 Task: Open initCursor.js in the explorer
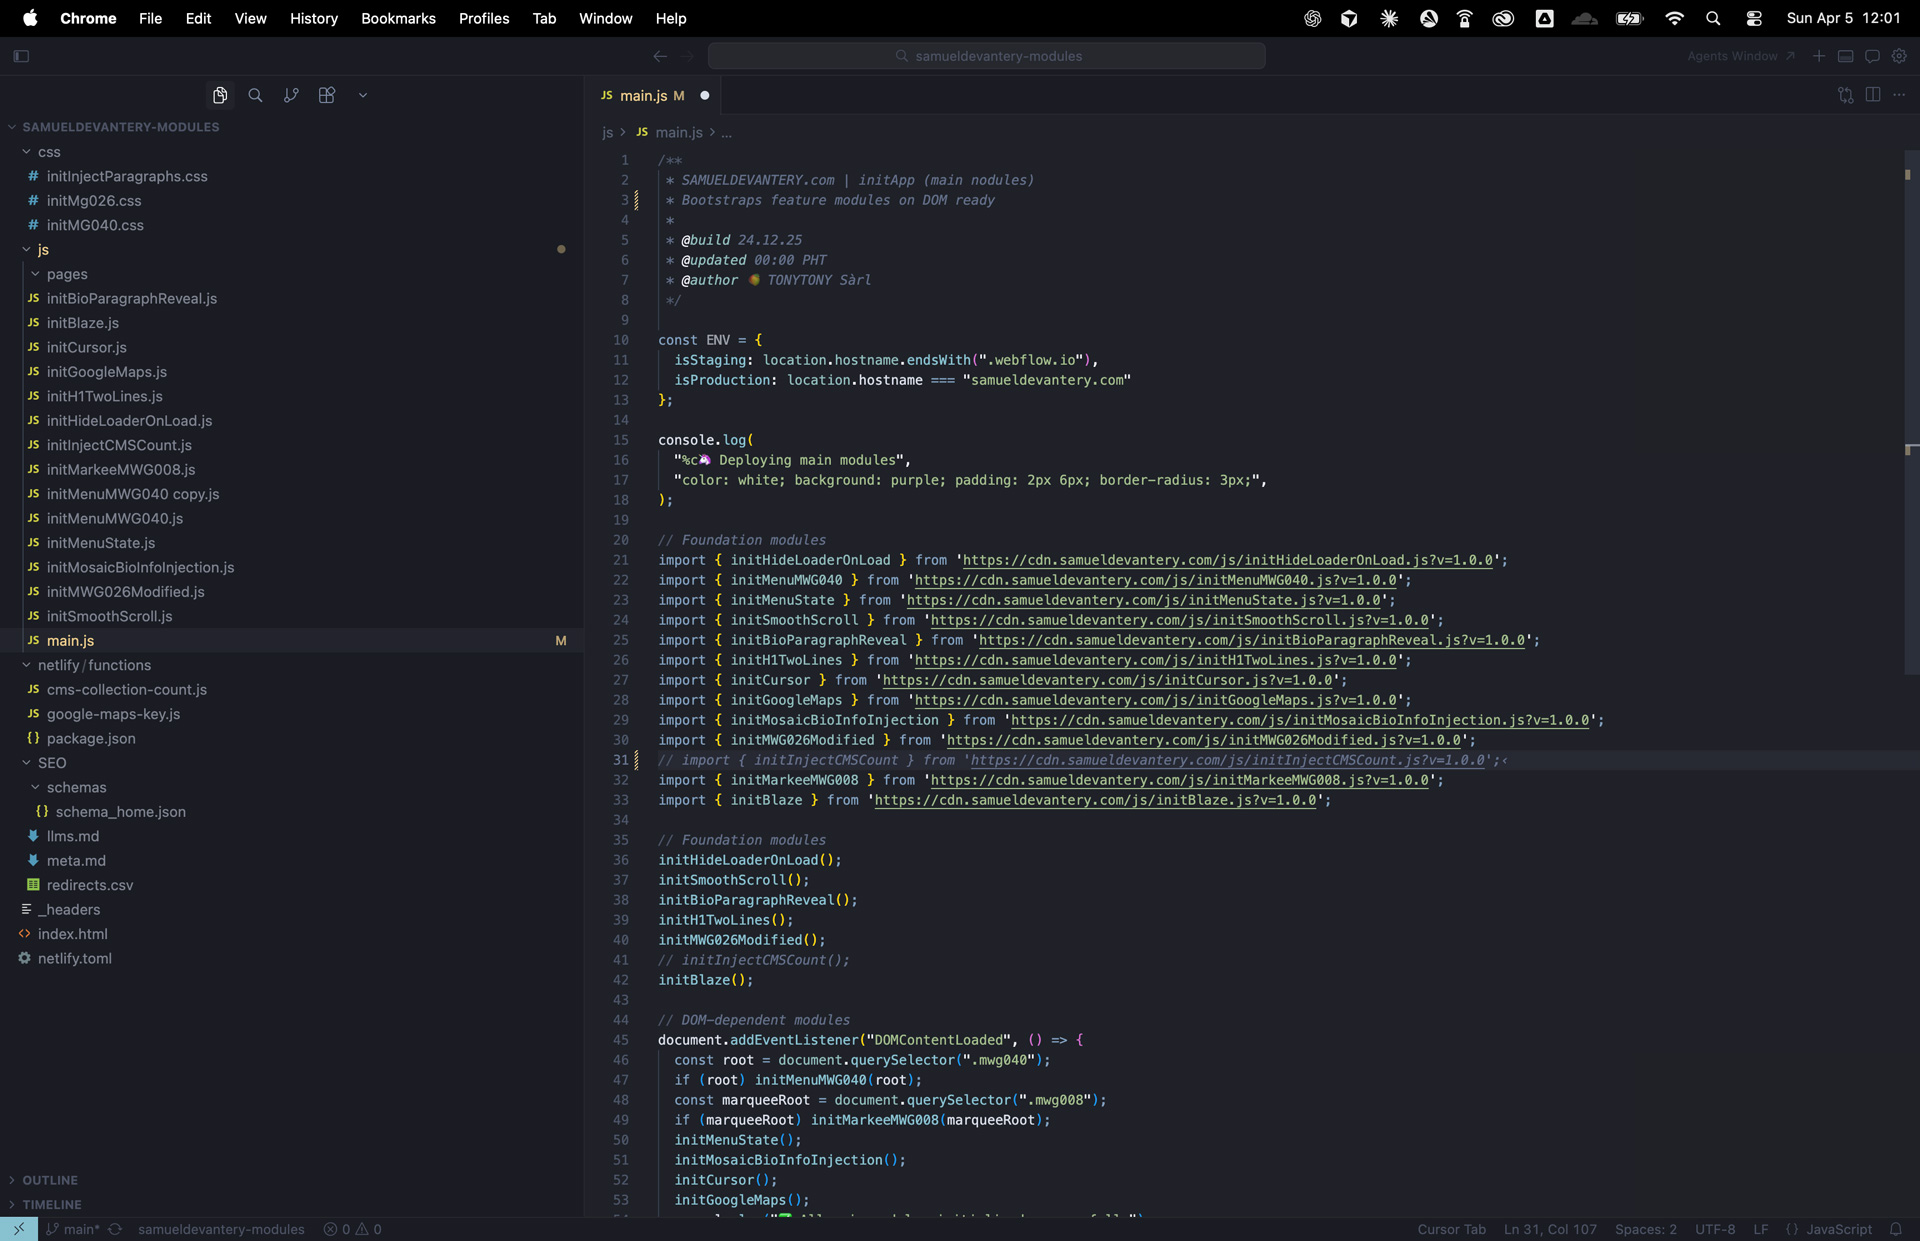point(86,347)
